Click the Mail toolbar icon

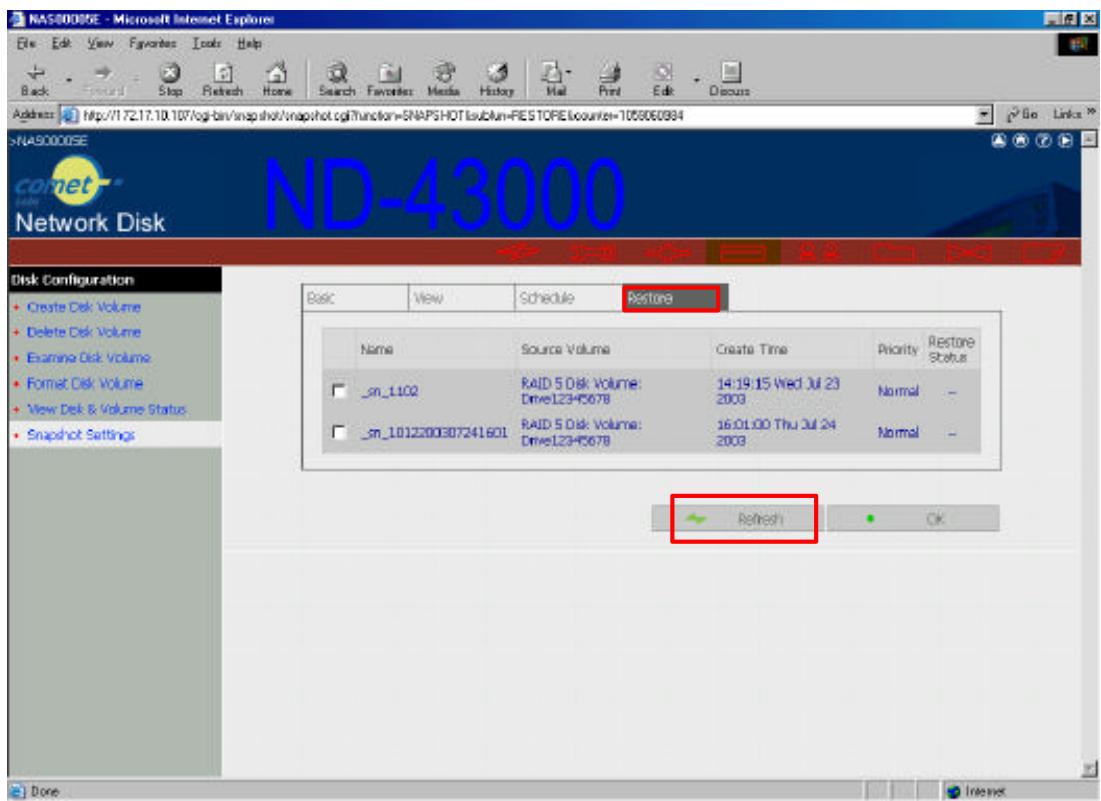[x=553, y=79]
